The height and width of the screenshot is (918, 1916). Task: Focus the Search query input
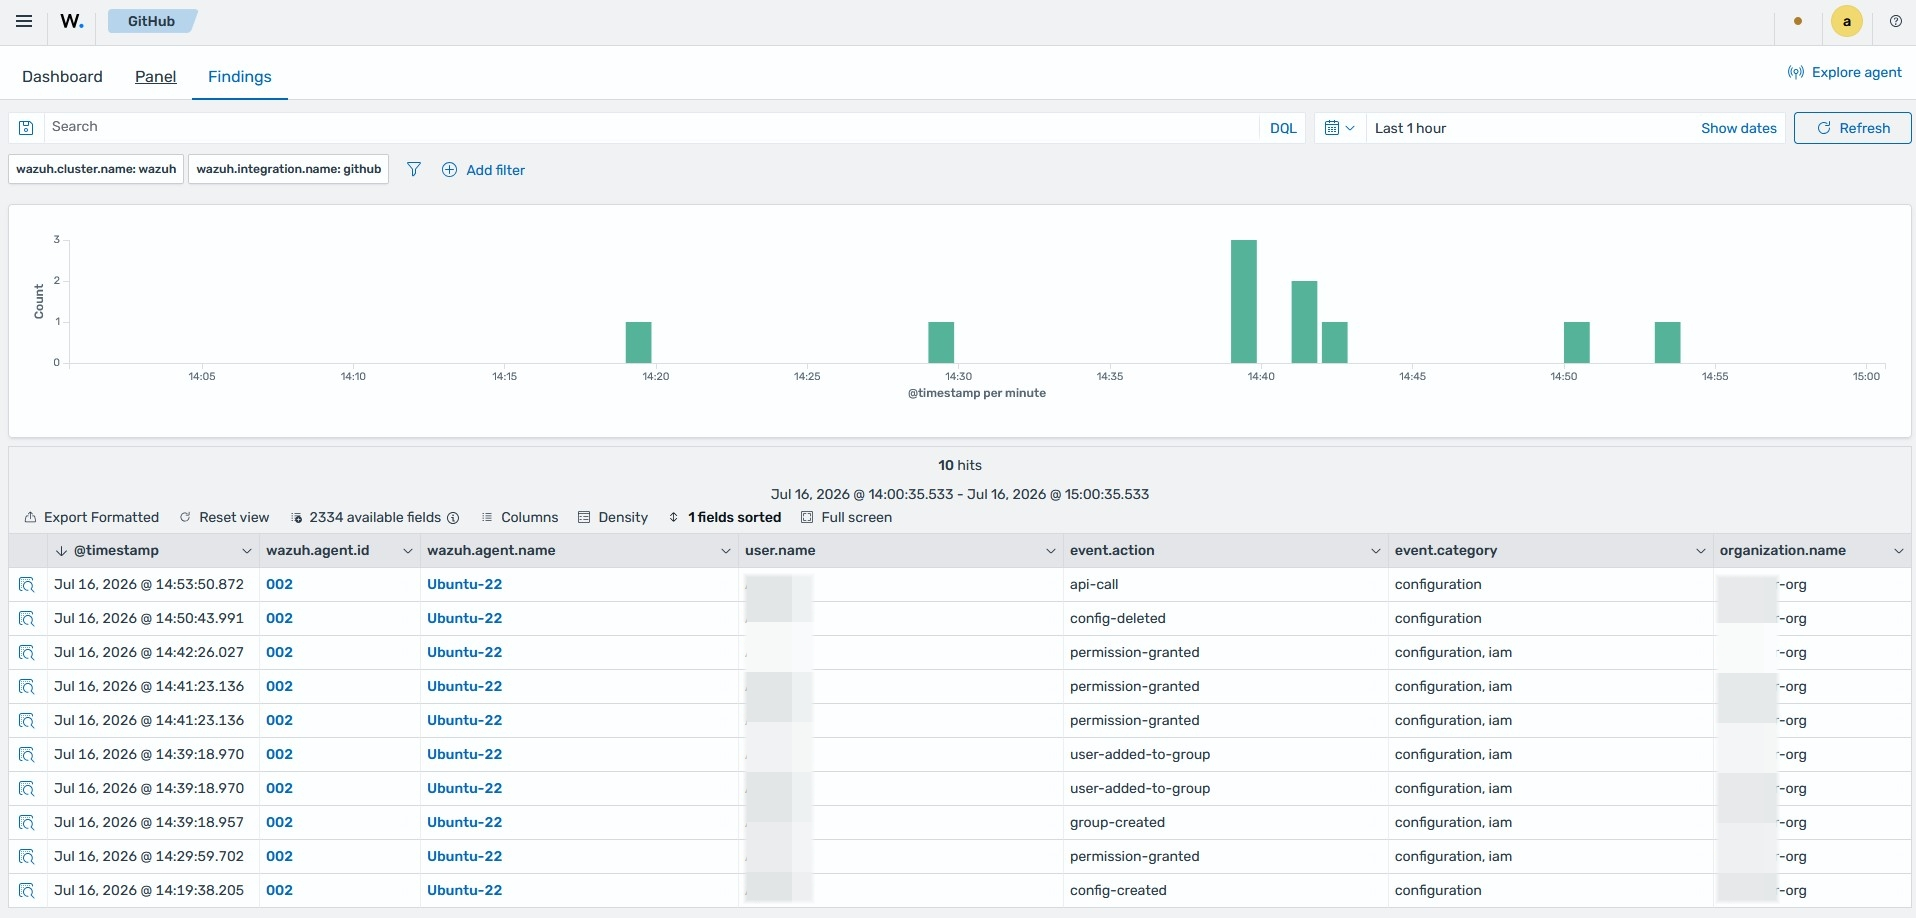(650, 127)
